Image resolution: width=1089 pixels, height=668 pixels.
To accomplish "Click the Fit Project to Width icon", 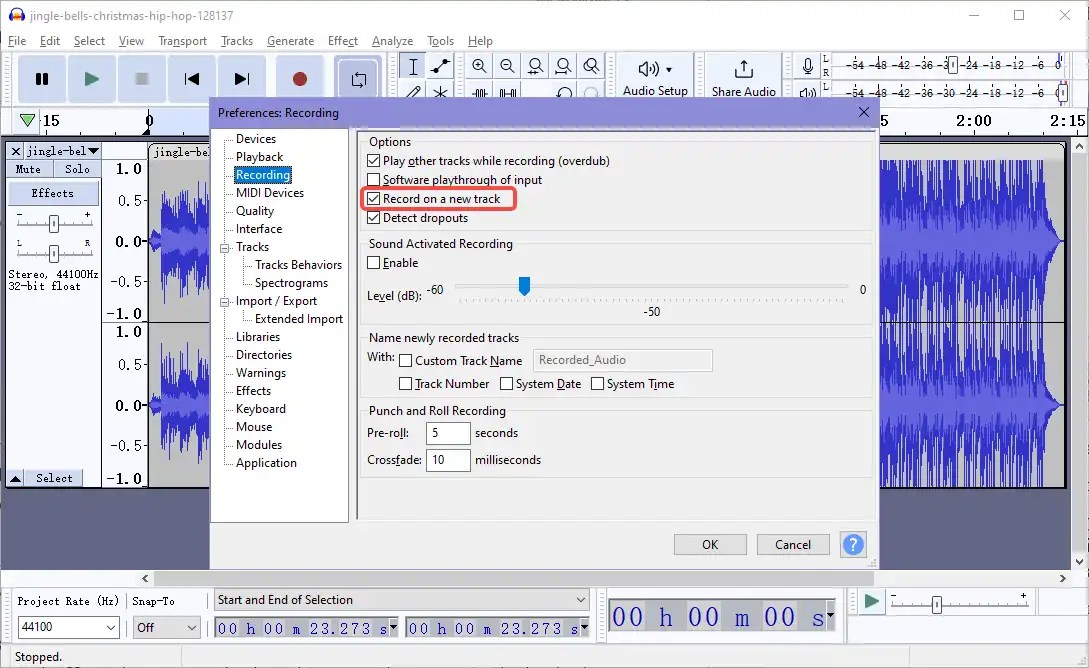I will 563,65.
